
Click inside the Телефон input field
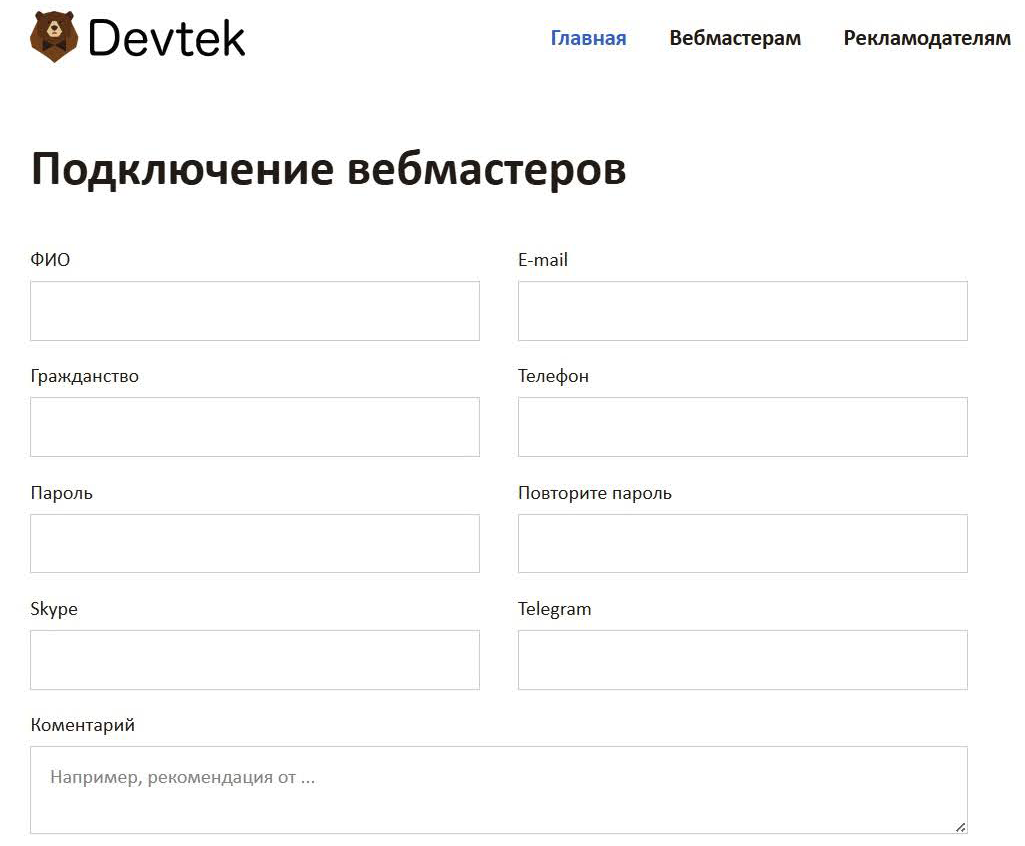coord(741,426)
